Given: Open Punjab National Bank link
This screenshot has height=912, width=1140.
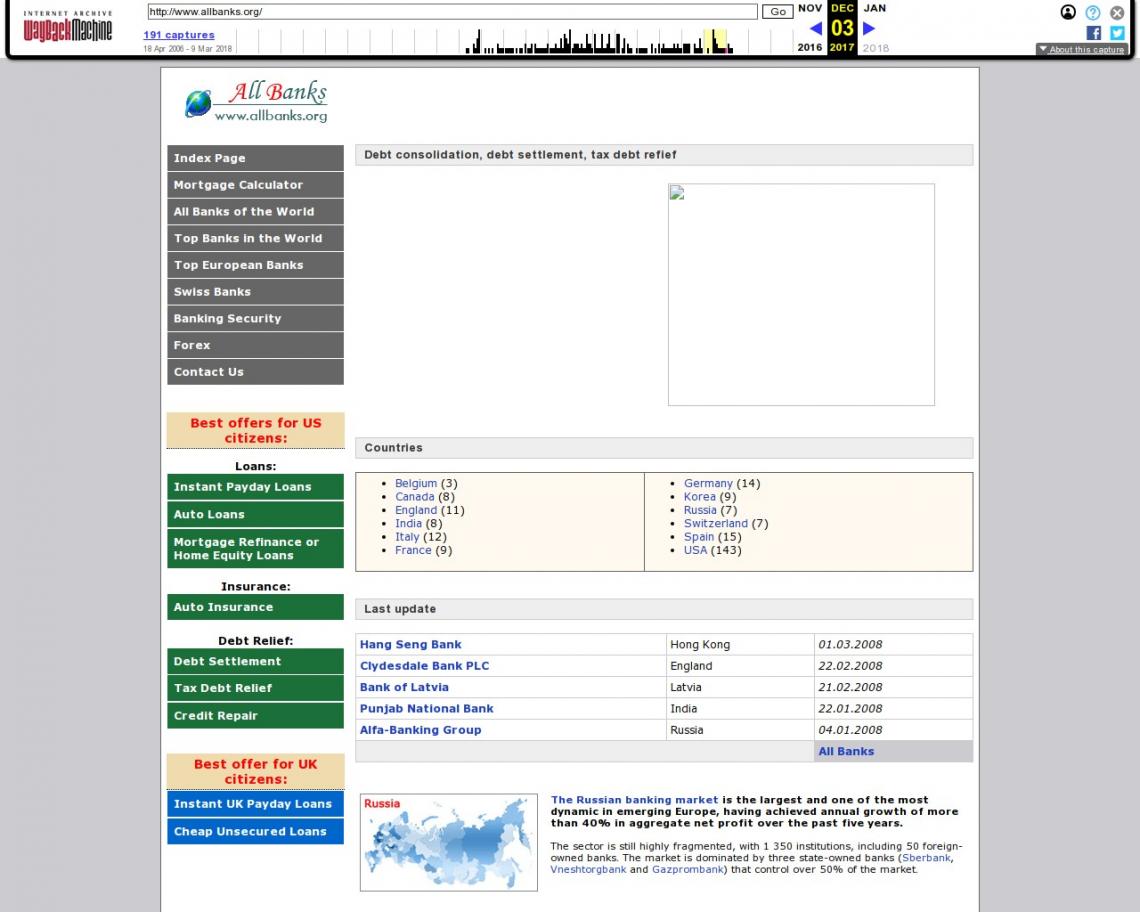Looking at the screenshot, I should (x=427, y=709).
